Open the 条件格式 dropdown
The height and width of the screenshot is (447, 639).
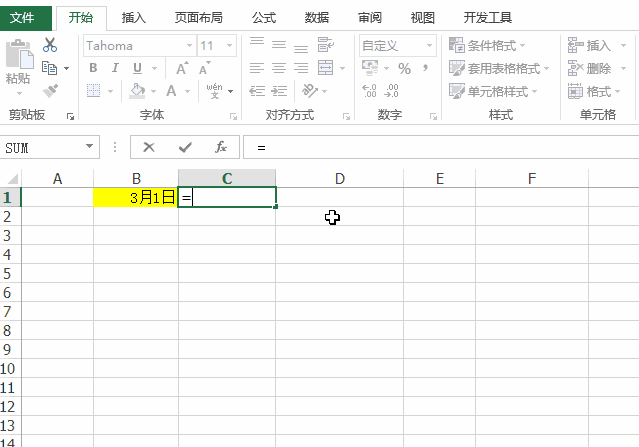point(487,45)
